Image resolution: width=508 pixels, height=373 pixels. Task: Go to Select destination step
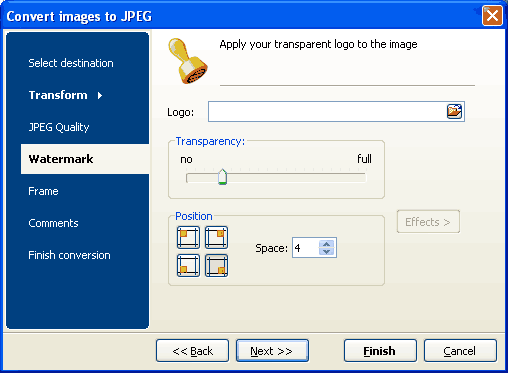(71, 63)
